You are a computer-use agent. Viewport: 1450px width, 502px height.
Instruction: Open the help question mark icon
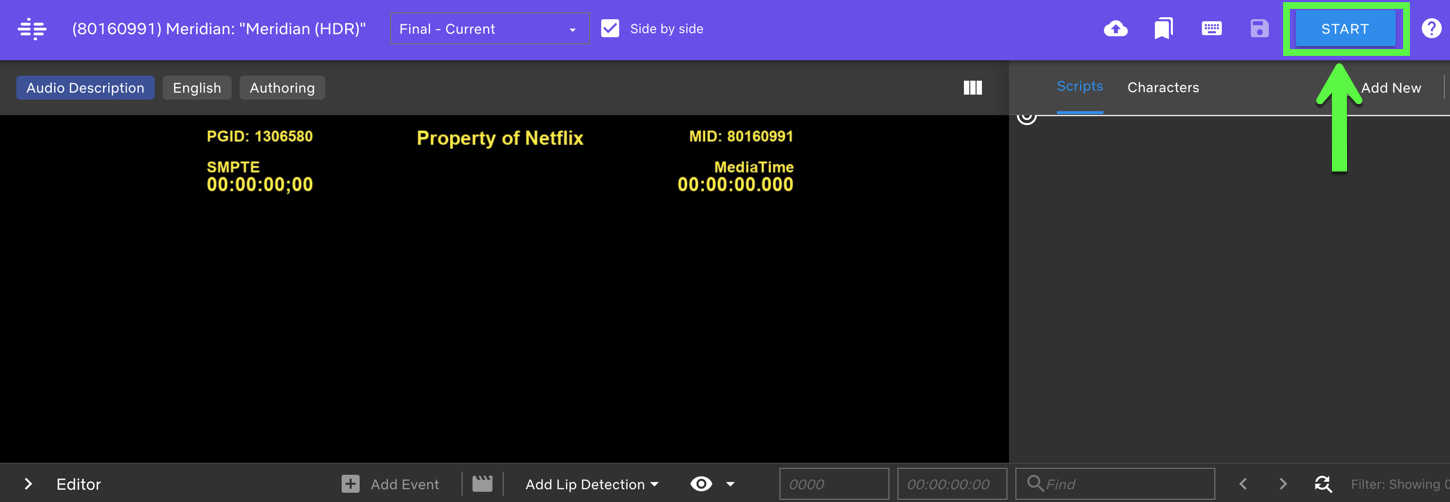click(1432, 29)
